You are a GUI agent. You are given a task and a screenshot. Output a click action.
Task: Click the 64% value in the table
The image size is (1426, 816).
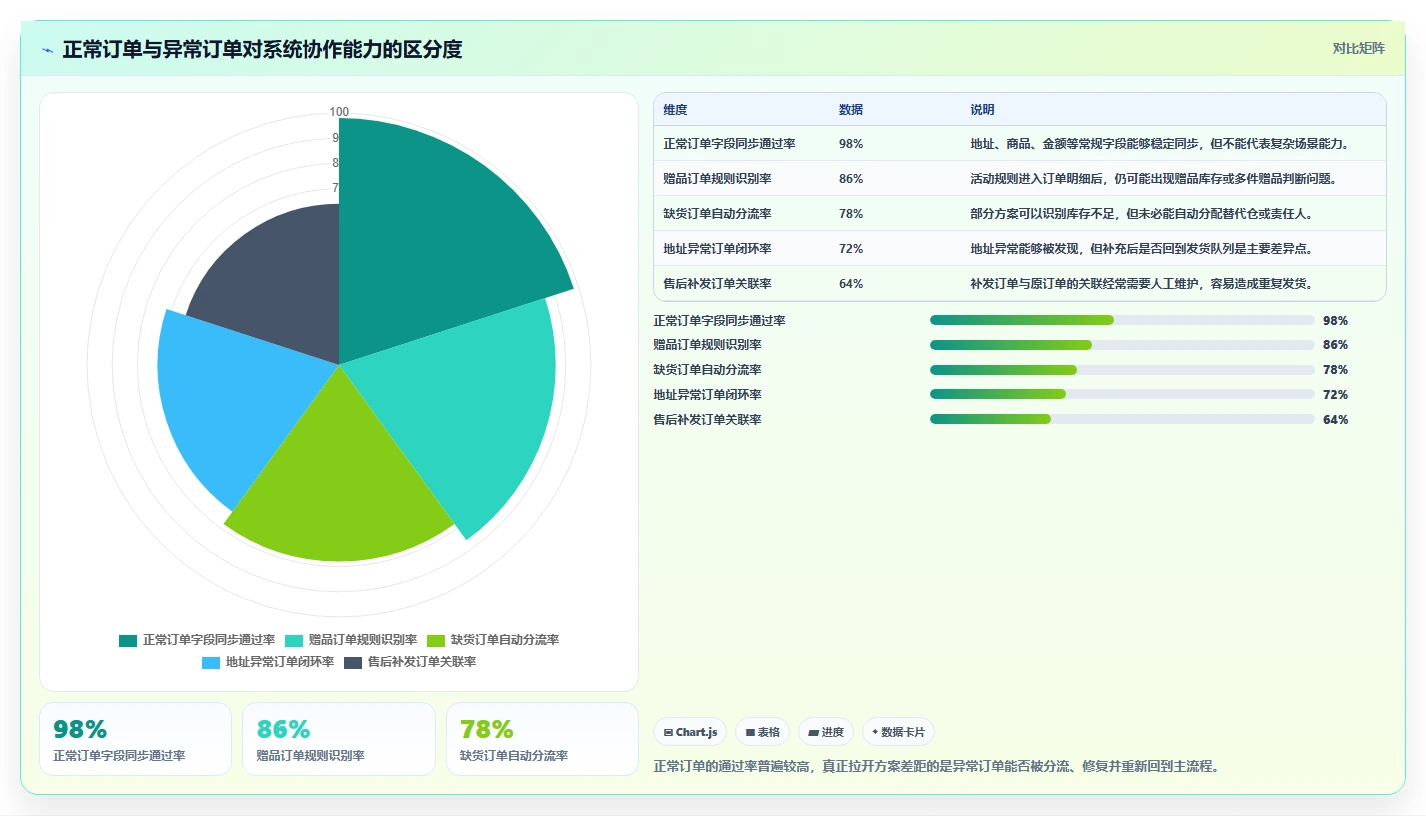tap(851, 284)
